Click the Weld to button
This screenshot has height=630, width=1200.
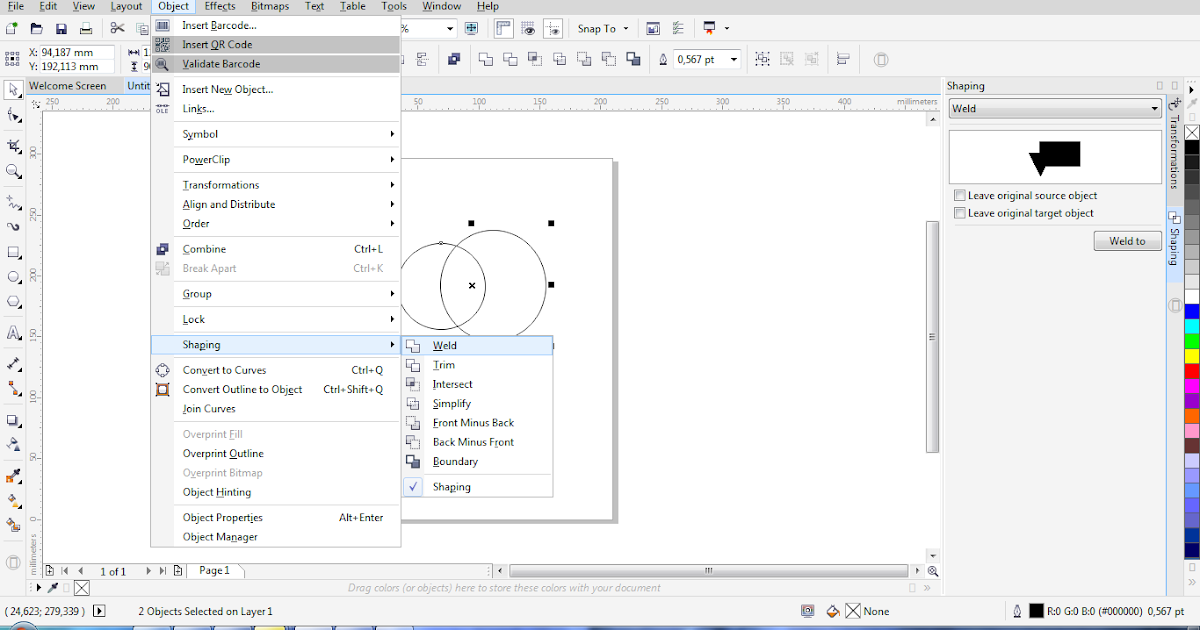[x=1127, y=240]
